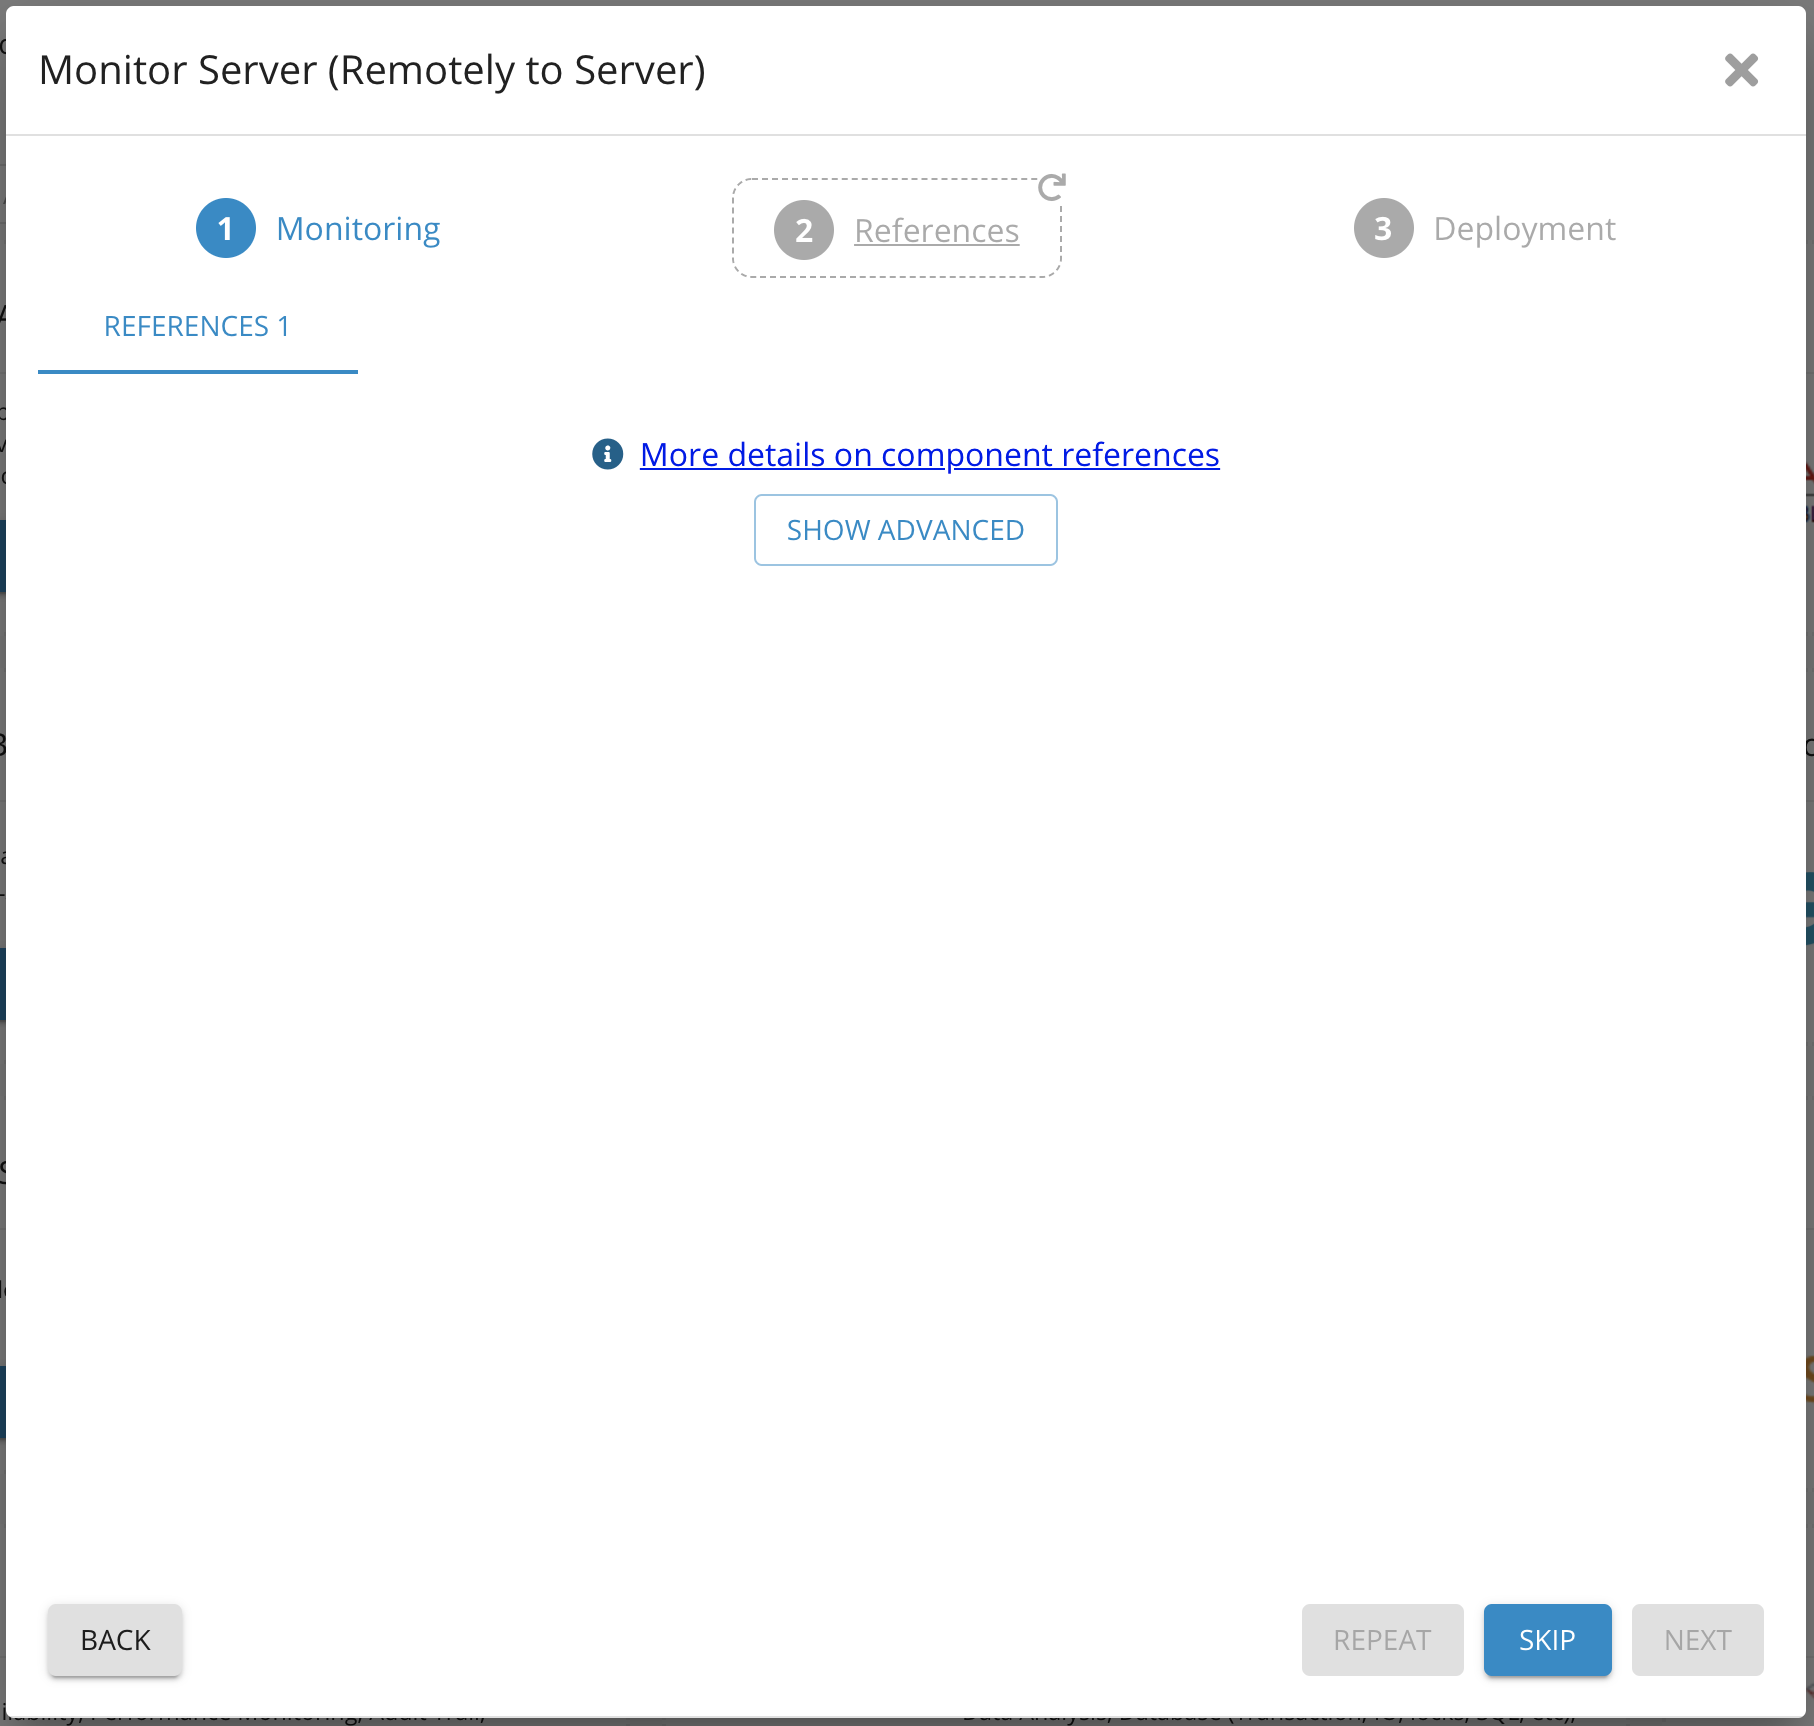
Task: Skip this step with SKIP
Action: click(1547, 1640)
